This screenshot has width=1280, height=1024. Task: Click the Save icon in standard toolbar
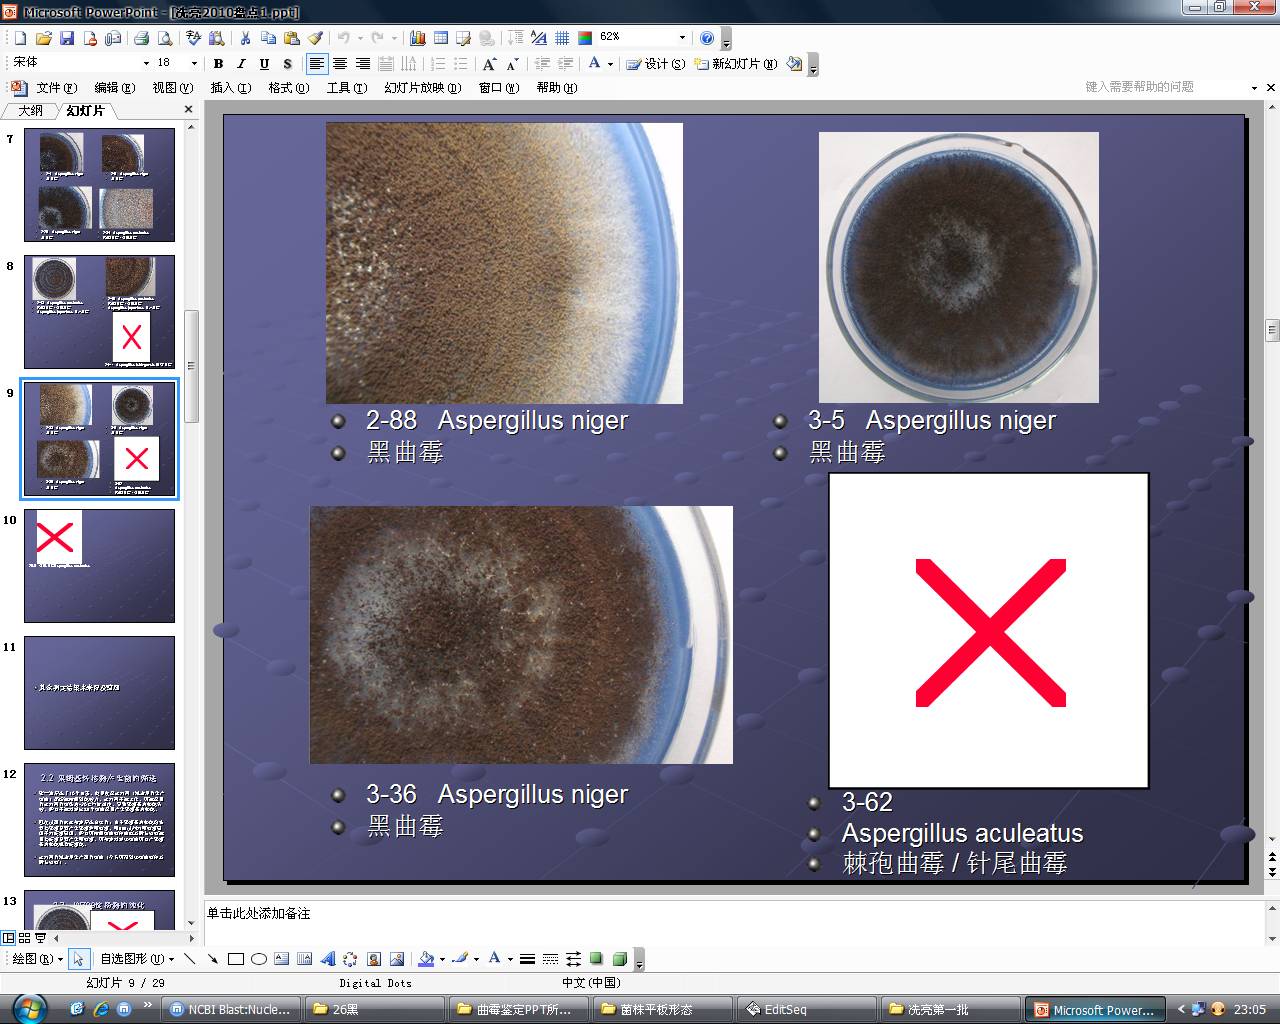[67, 38]
